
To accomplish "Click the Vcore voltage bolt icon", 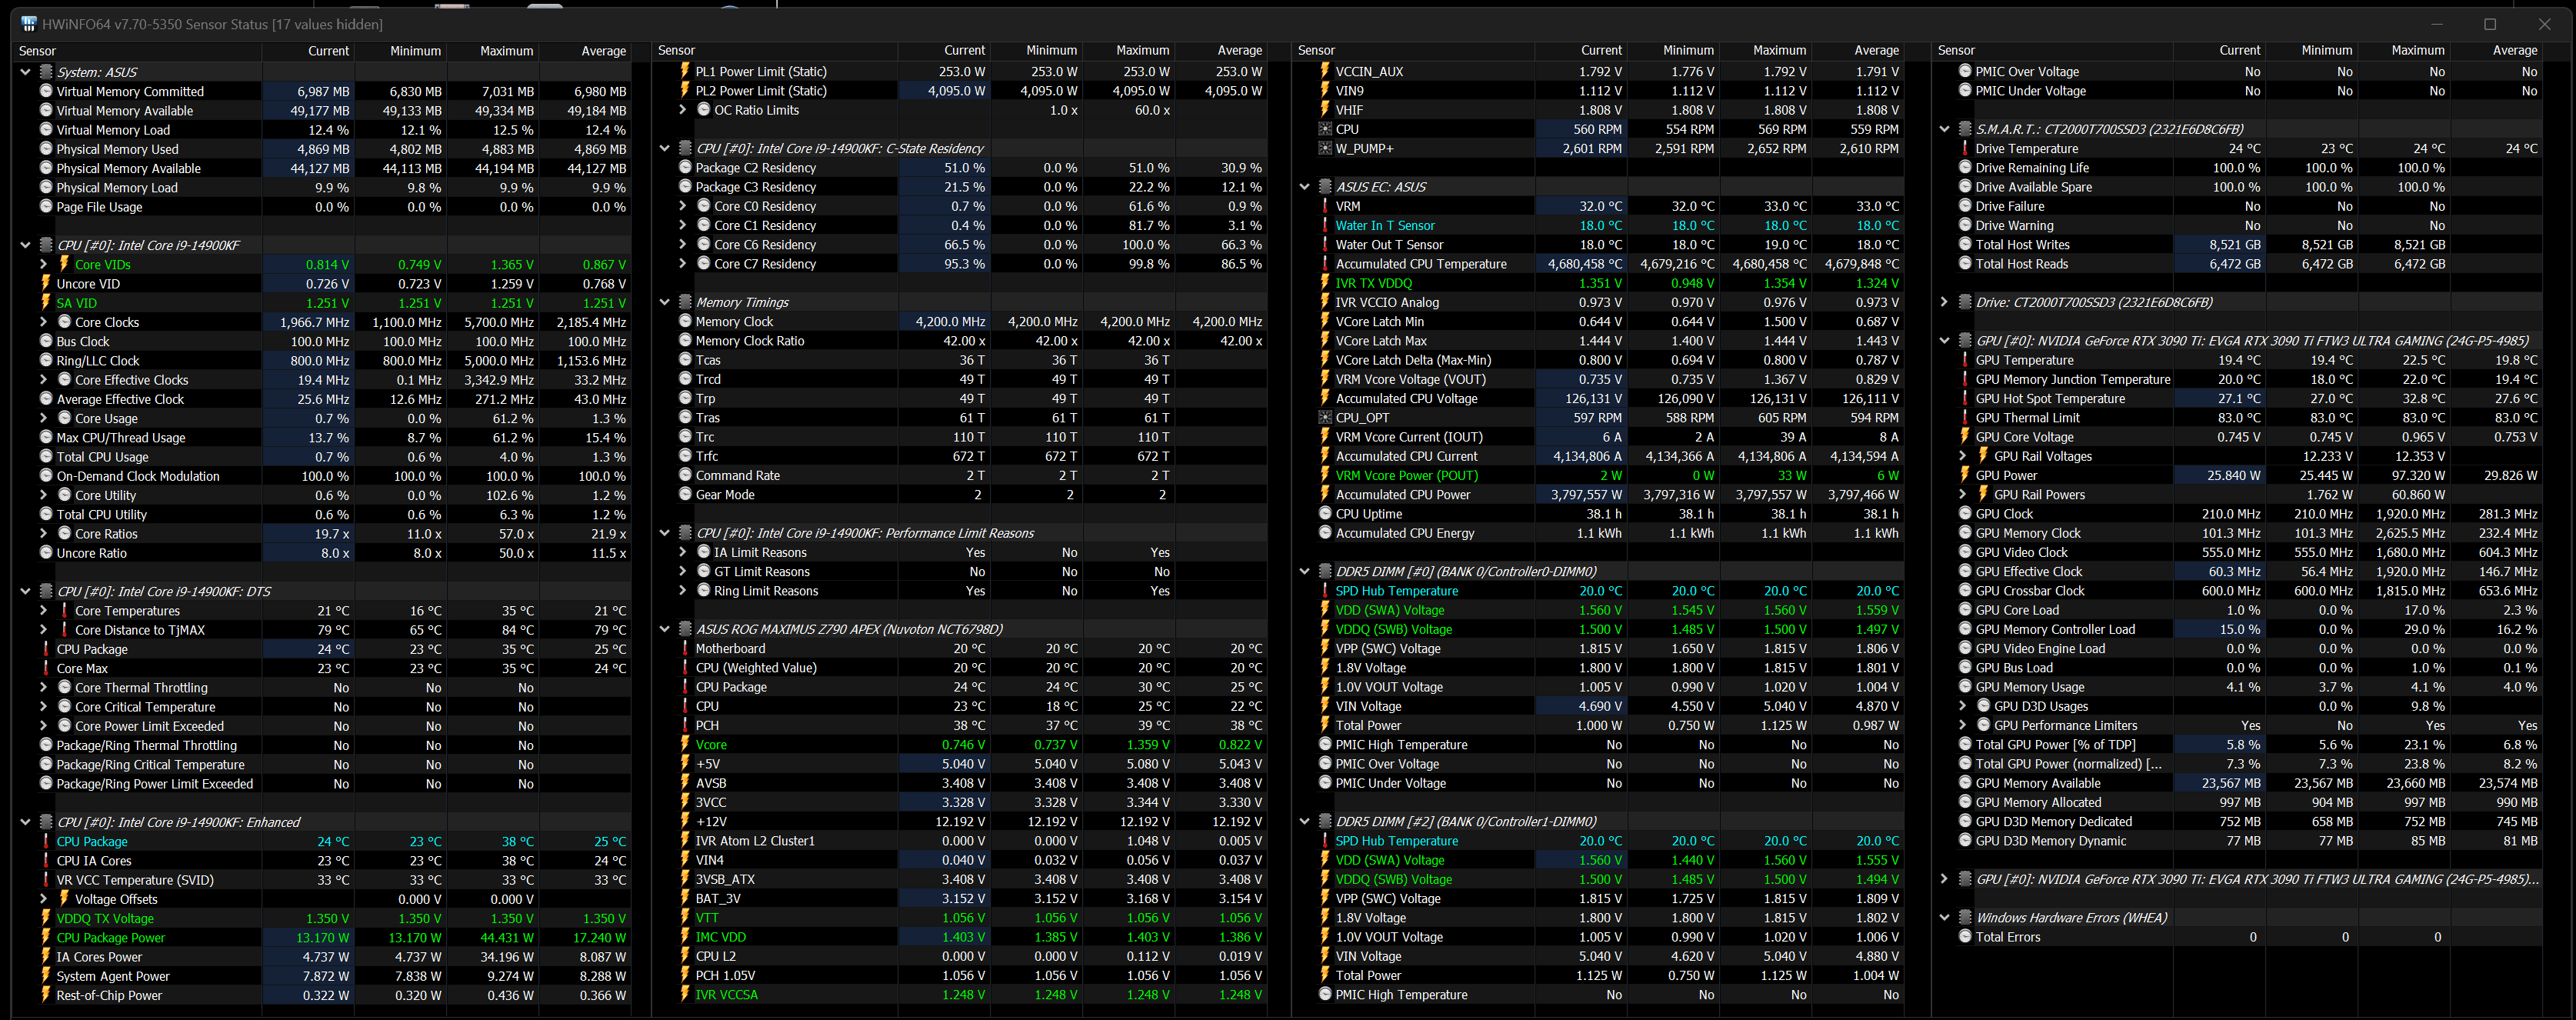I will (x=685, y=745).
